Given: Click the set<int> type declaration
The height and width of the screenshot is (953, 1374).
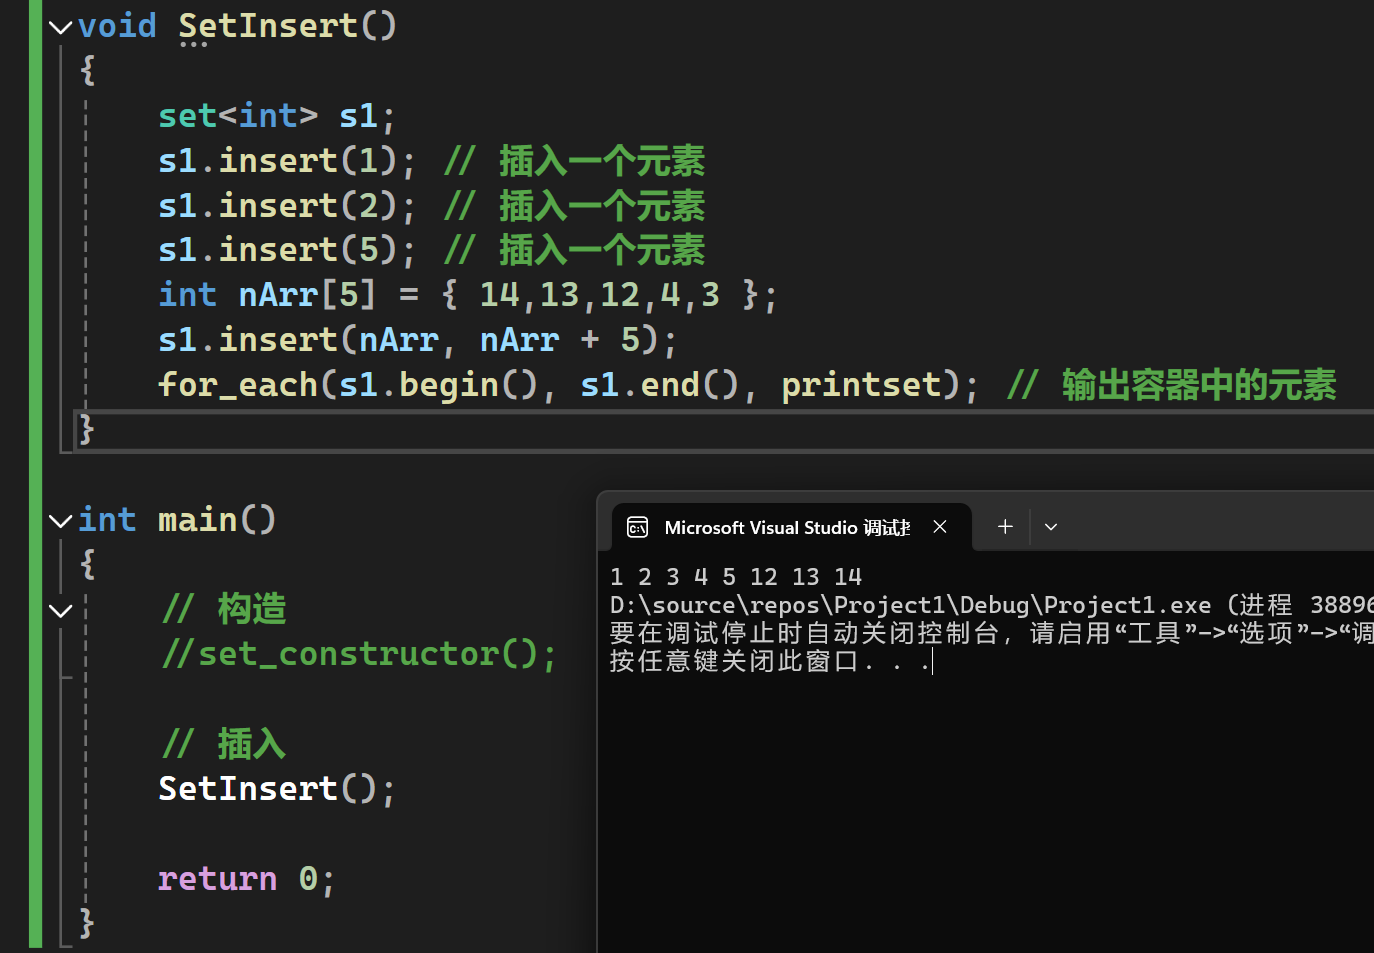Looking at the screenshot, I should (x=237, y=116).
